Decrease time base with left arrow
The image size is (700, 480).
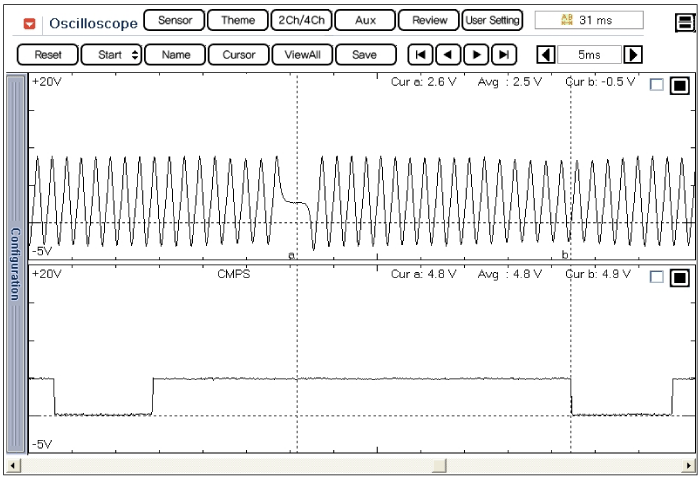point(546,55)
